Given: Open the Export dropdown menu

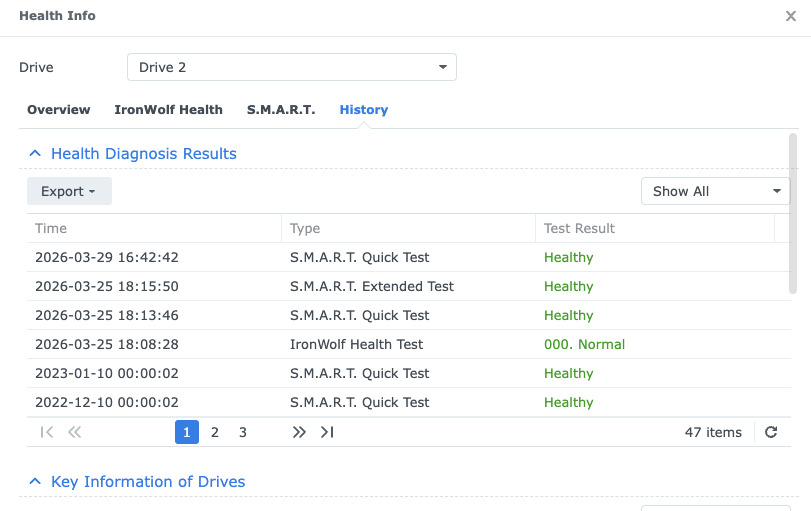Looking at the screenshot, I should tap(69, 191).
